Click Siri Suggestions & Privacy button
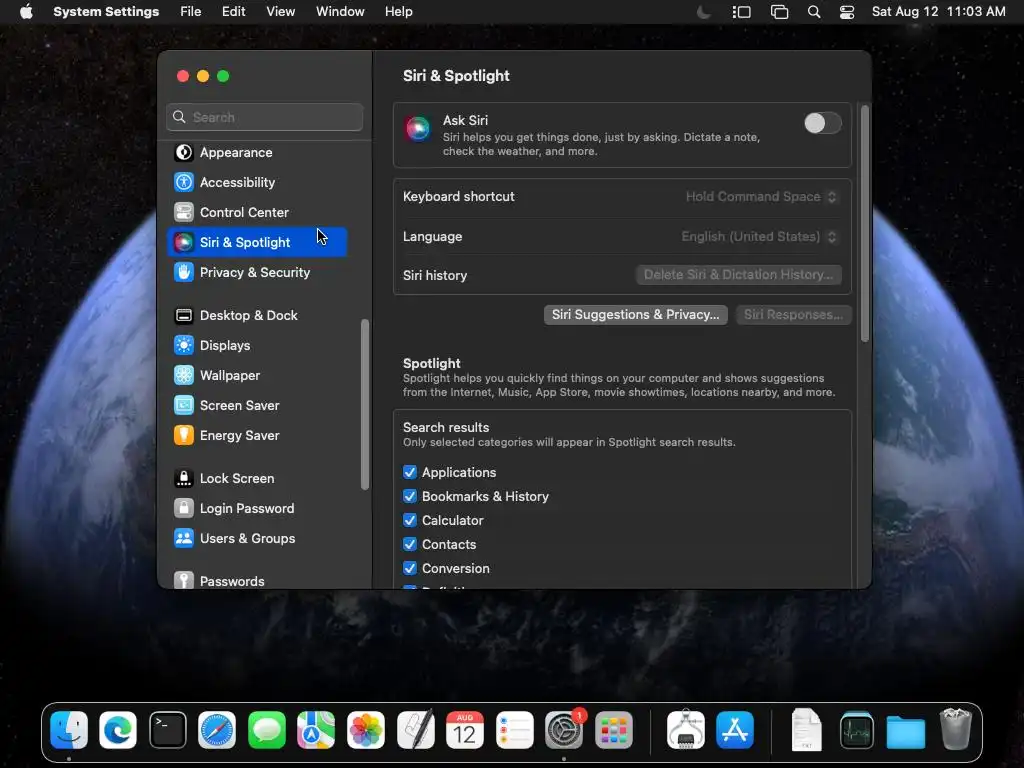1024x768 pixels. click(x=635, y=315)
